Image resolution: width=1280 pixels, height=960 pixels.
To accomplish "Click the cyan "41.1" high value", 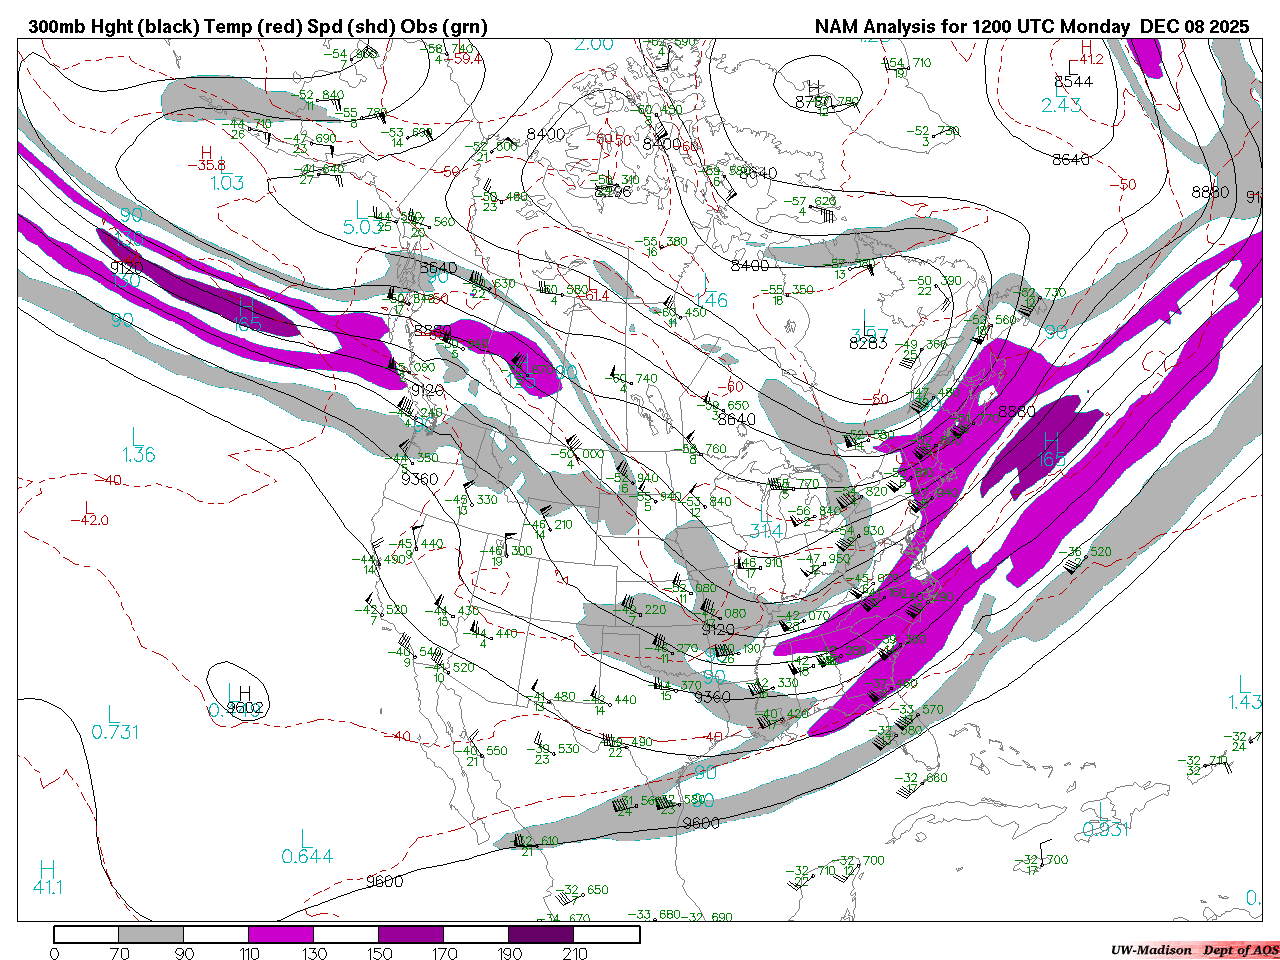I will point(48,887).
